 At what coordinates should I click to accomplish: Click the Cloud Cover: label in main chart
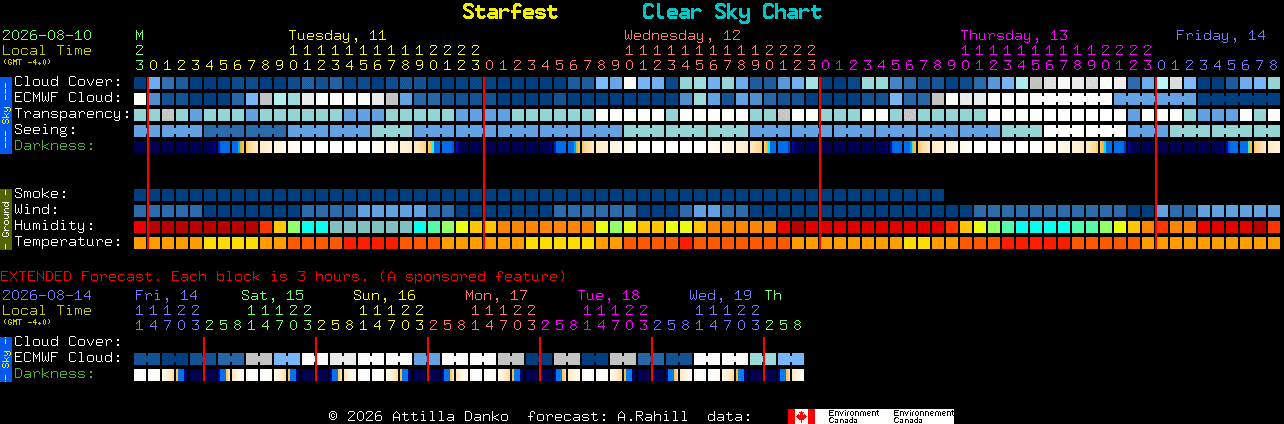point(67,82)
